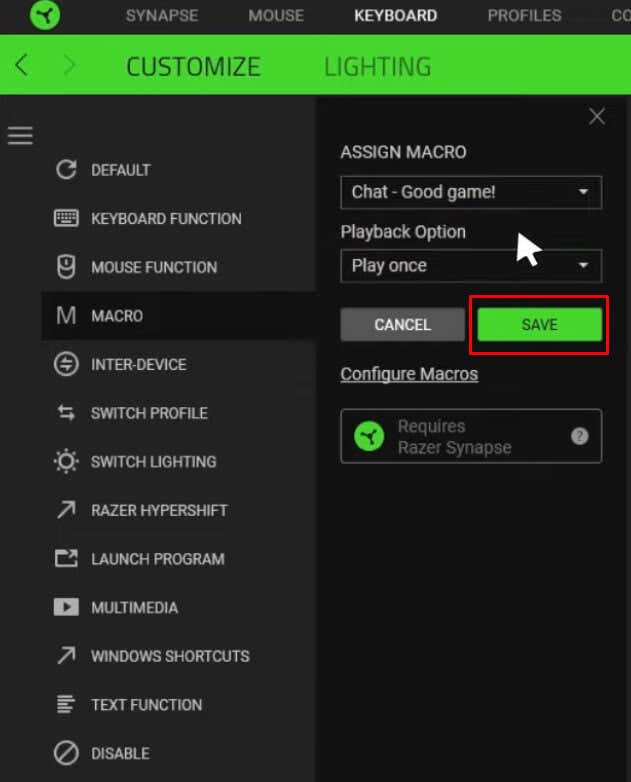Open the hamburger menu icon
This screenshot has width=631, height=782.
point(20,135)
